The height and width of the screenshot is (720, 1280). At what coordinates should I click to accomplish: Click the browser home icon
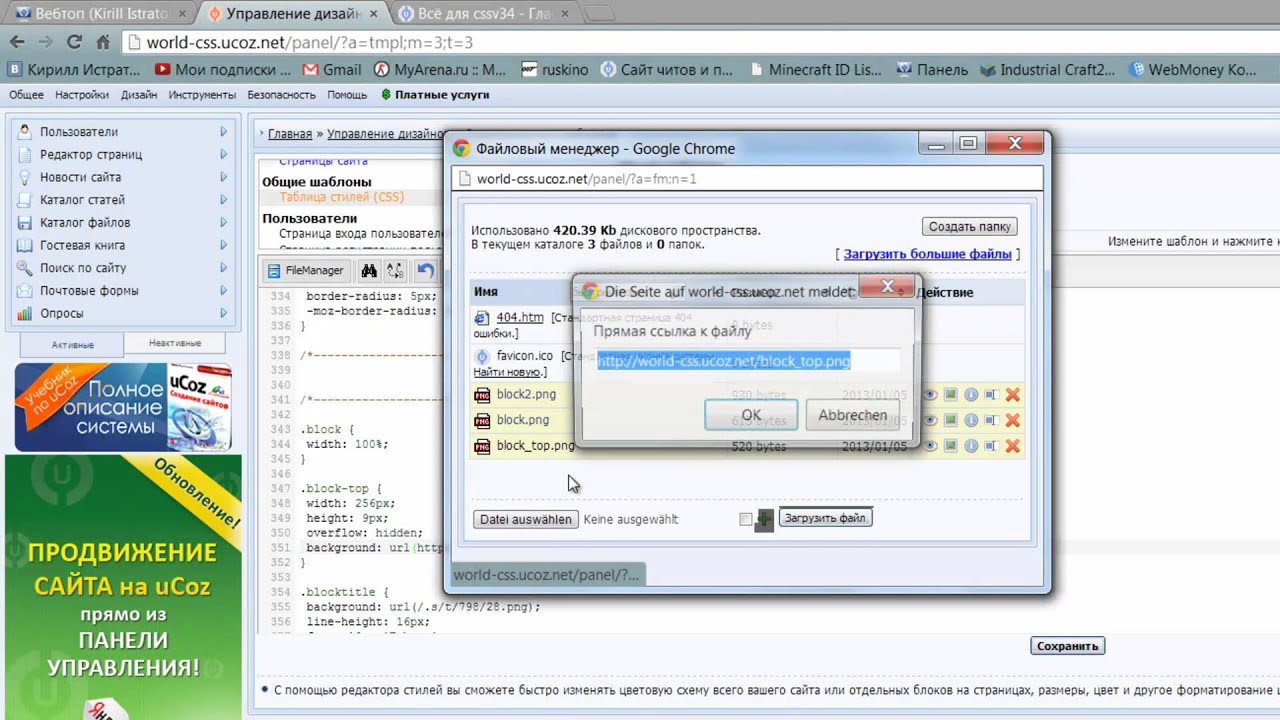click(x=102, y=42)
